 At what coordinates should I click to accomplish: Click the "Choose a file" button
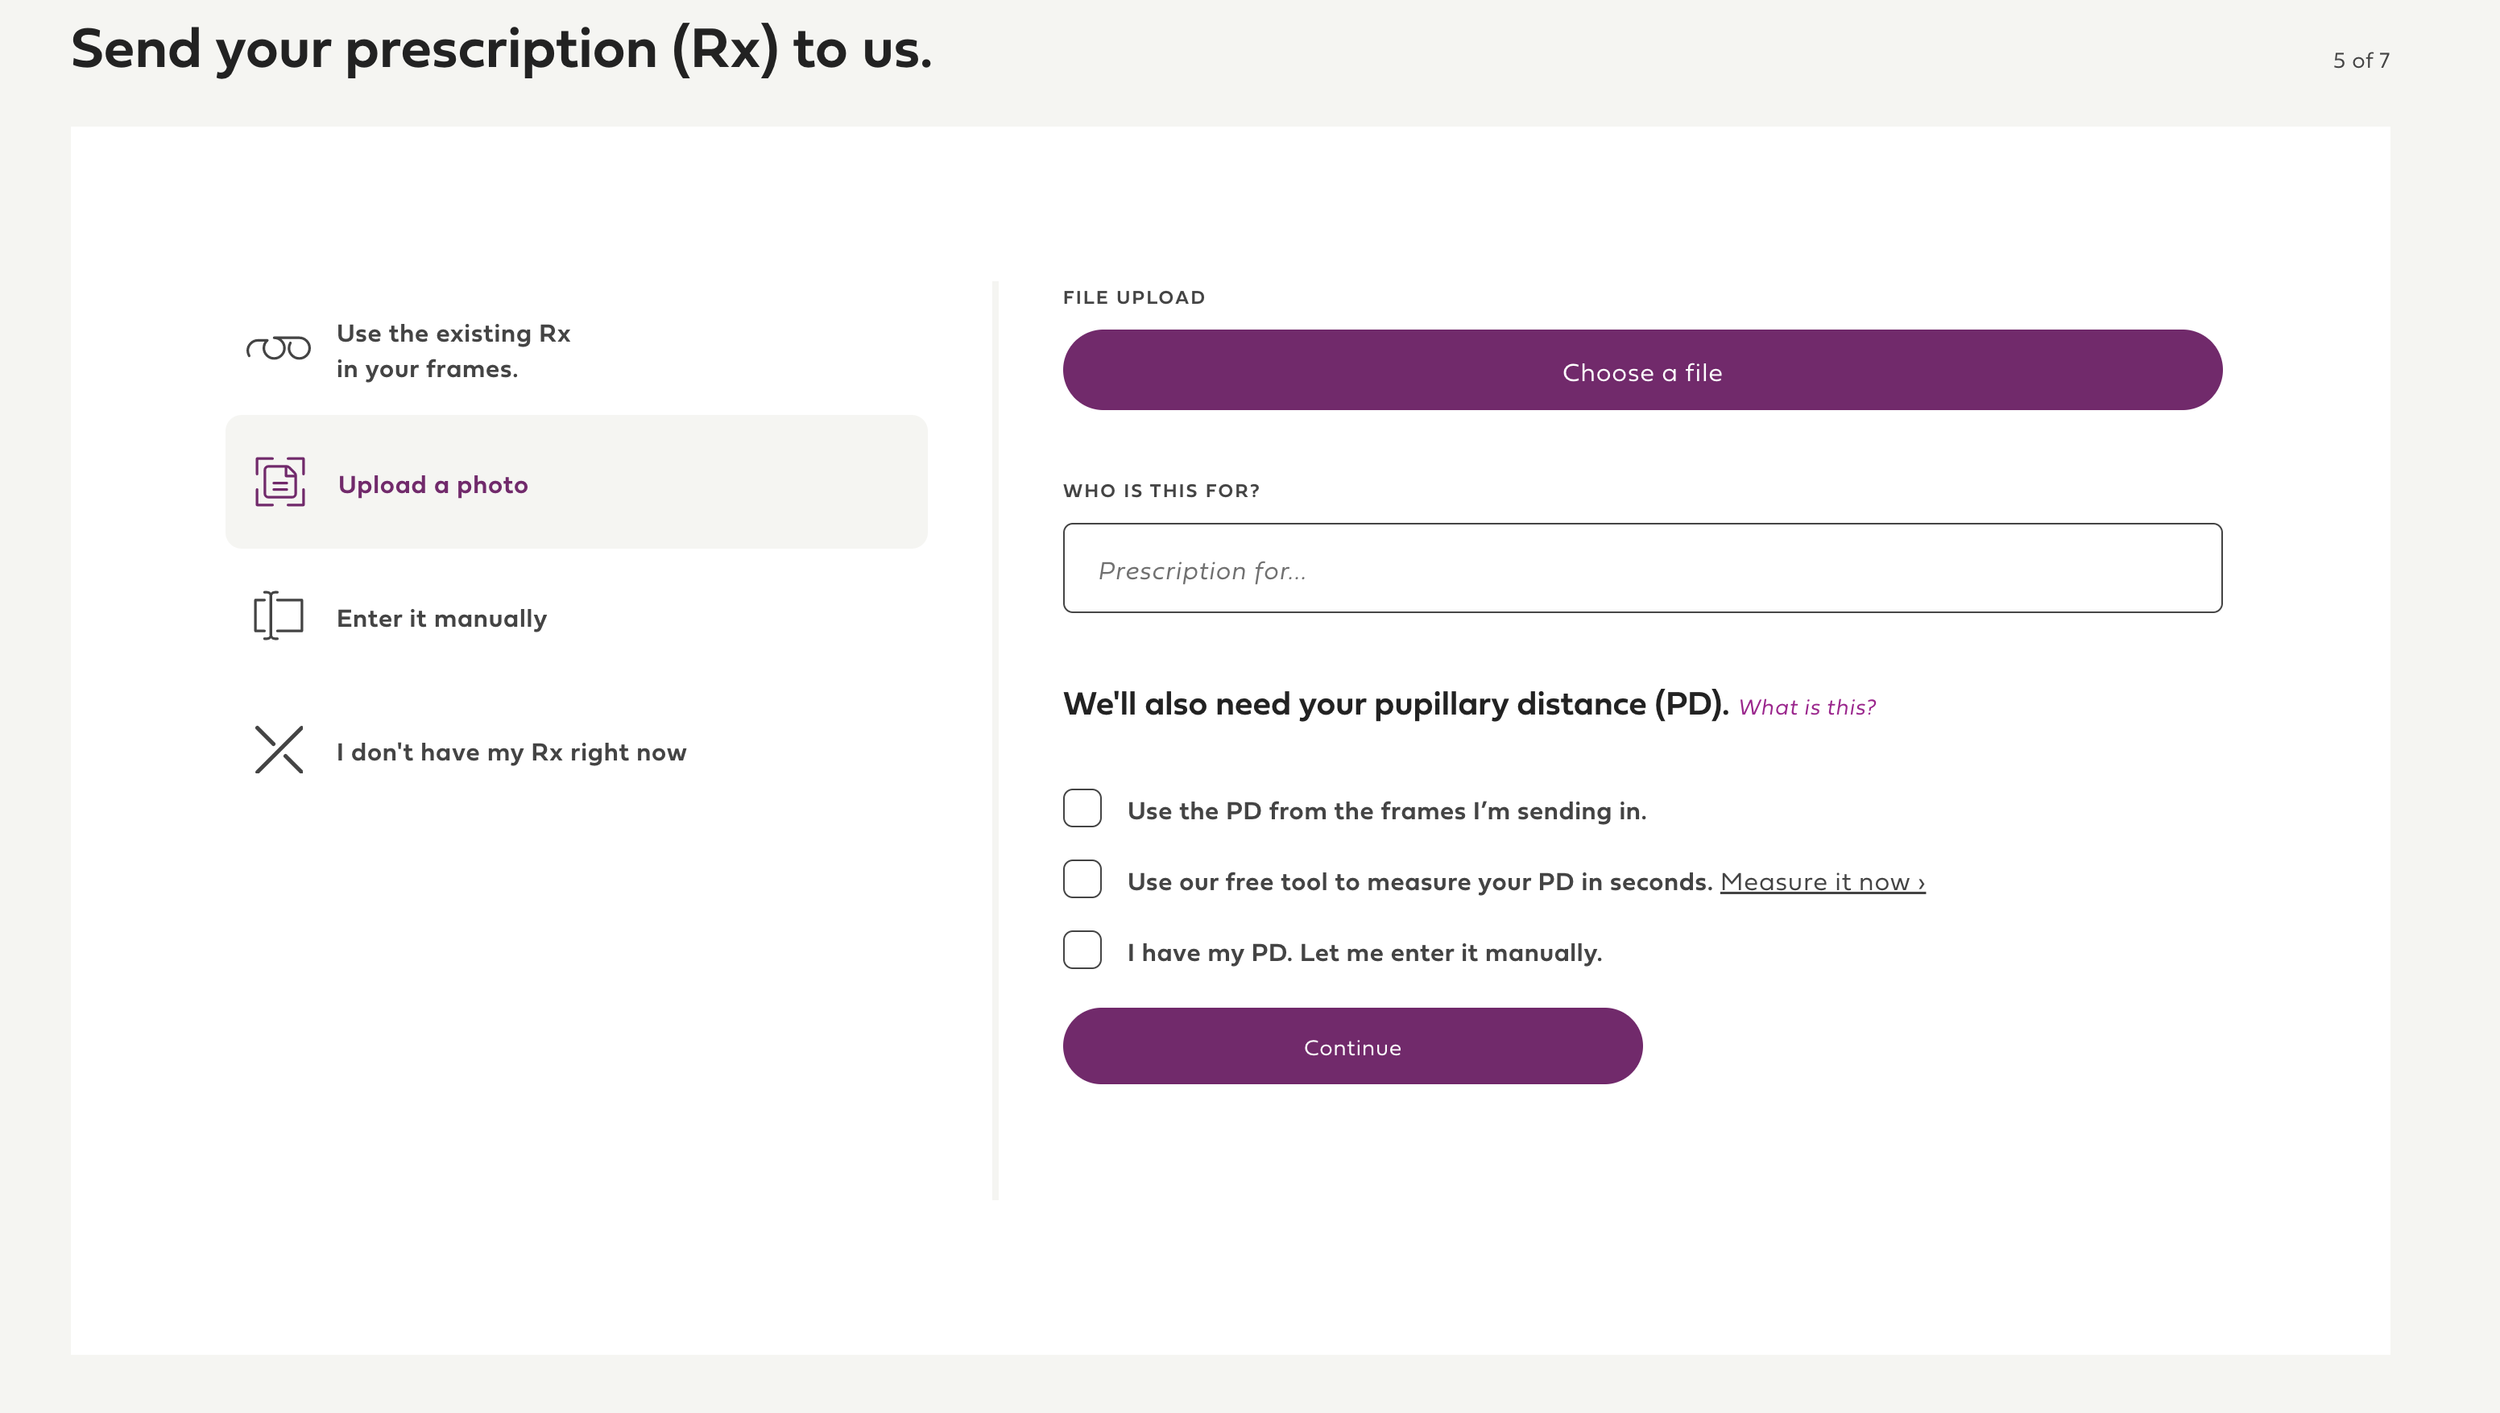[1642, 370]
